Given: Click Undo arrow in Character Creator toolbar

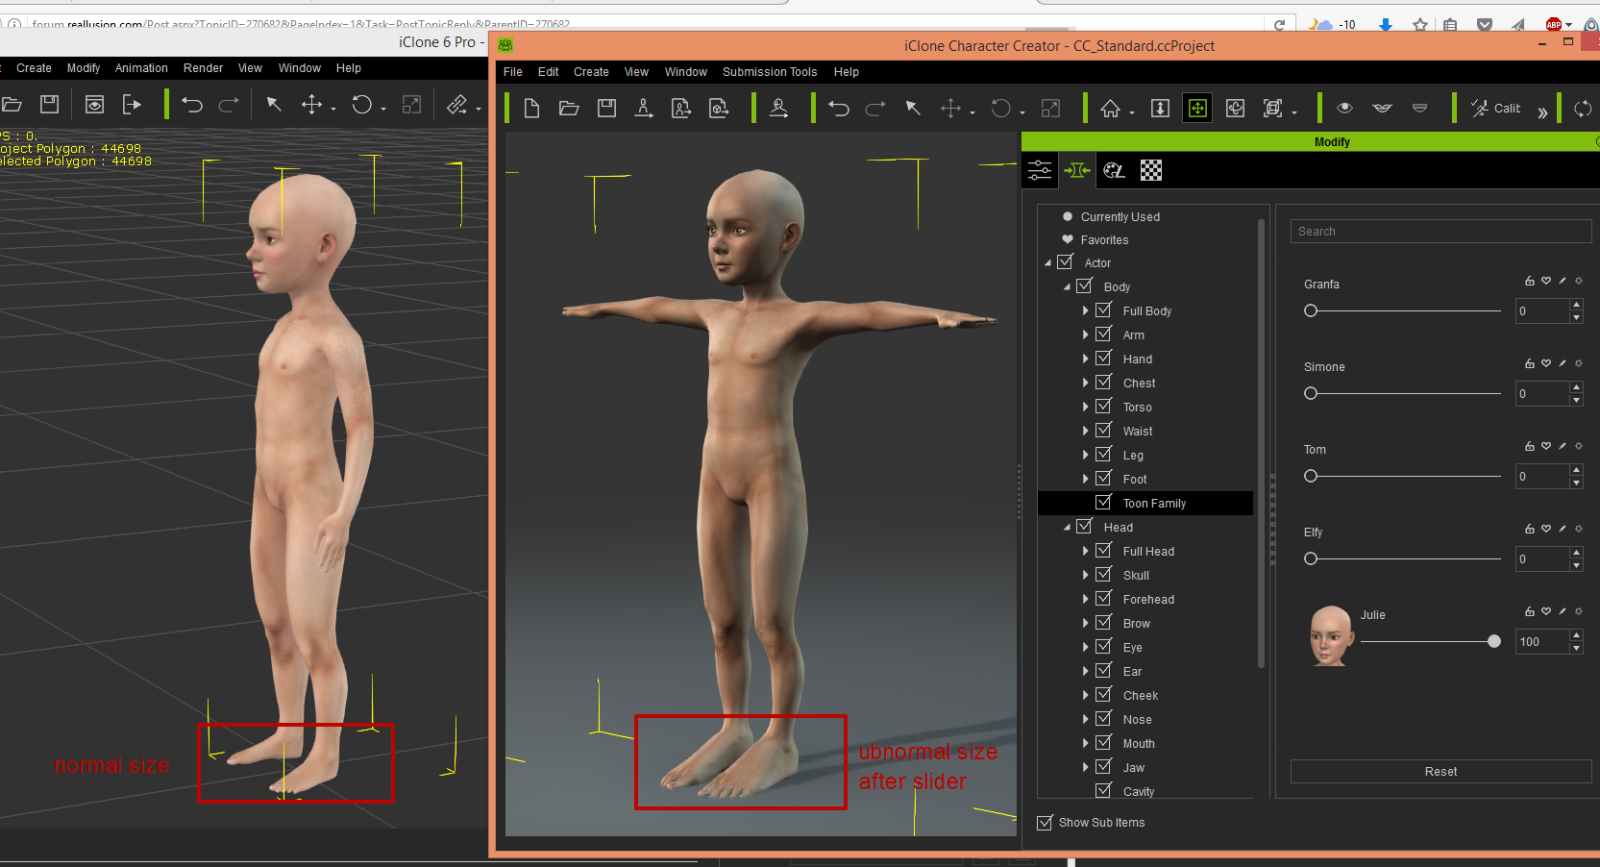Looking at the screenshot, I should (839, 108).
